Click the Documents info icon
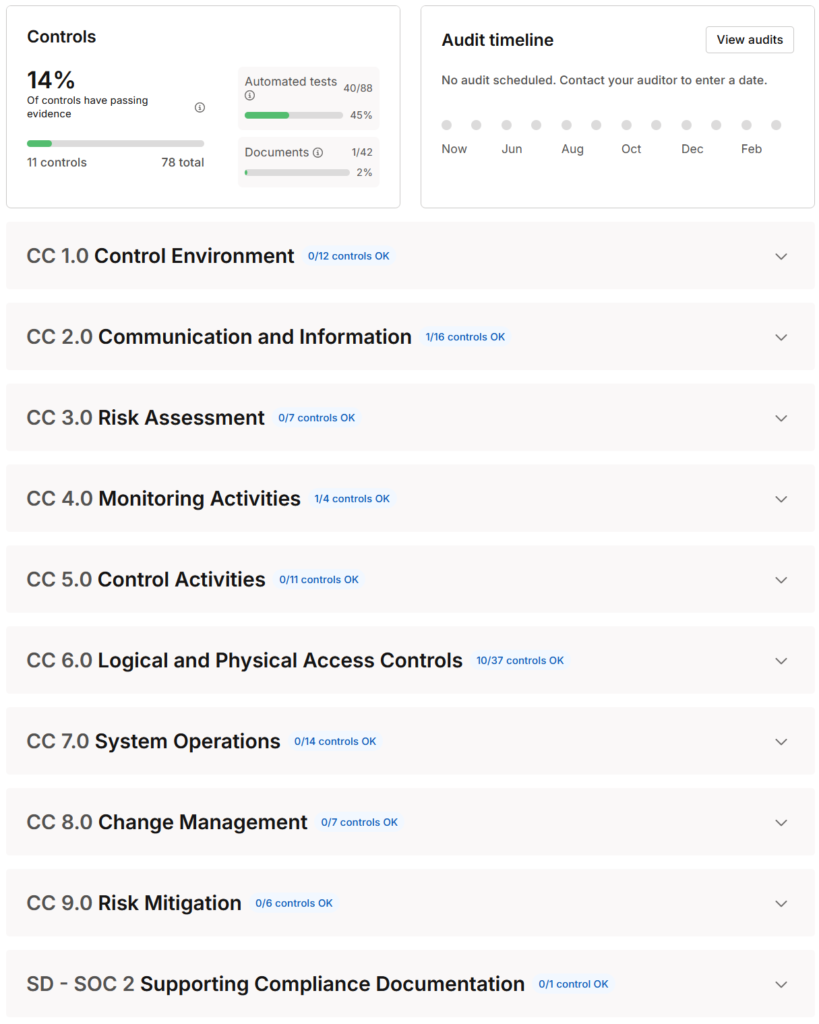819x1024 pixels. pos(318,153)
